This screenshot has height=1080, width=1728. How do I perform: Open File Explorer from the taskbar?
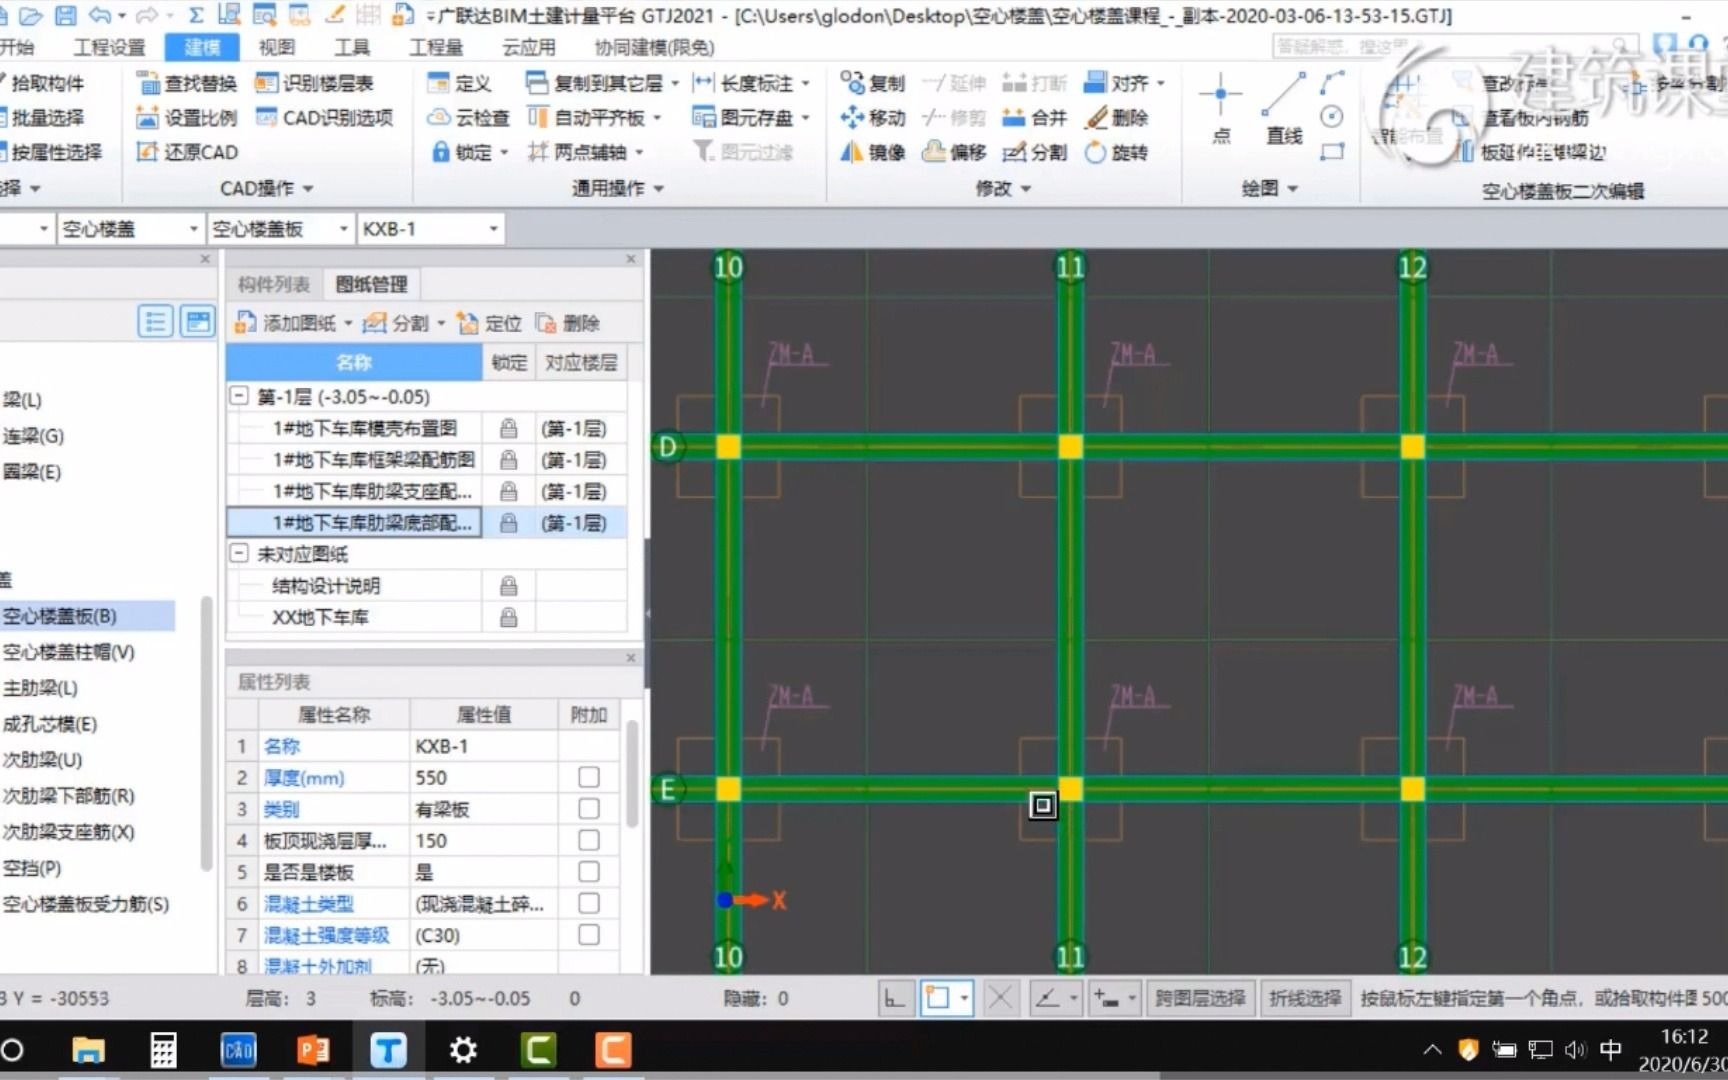(x=88, y=1050)
